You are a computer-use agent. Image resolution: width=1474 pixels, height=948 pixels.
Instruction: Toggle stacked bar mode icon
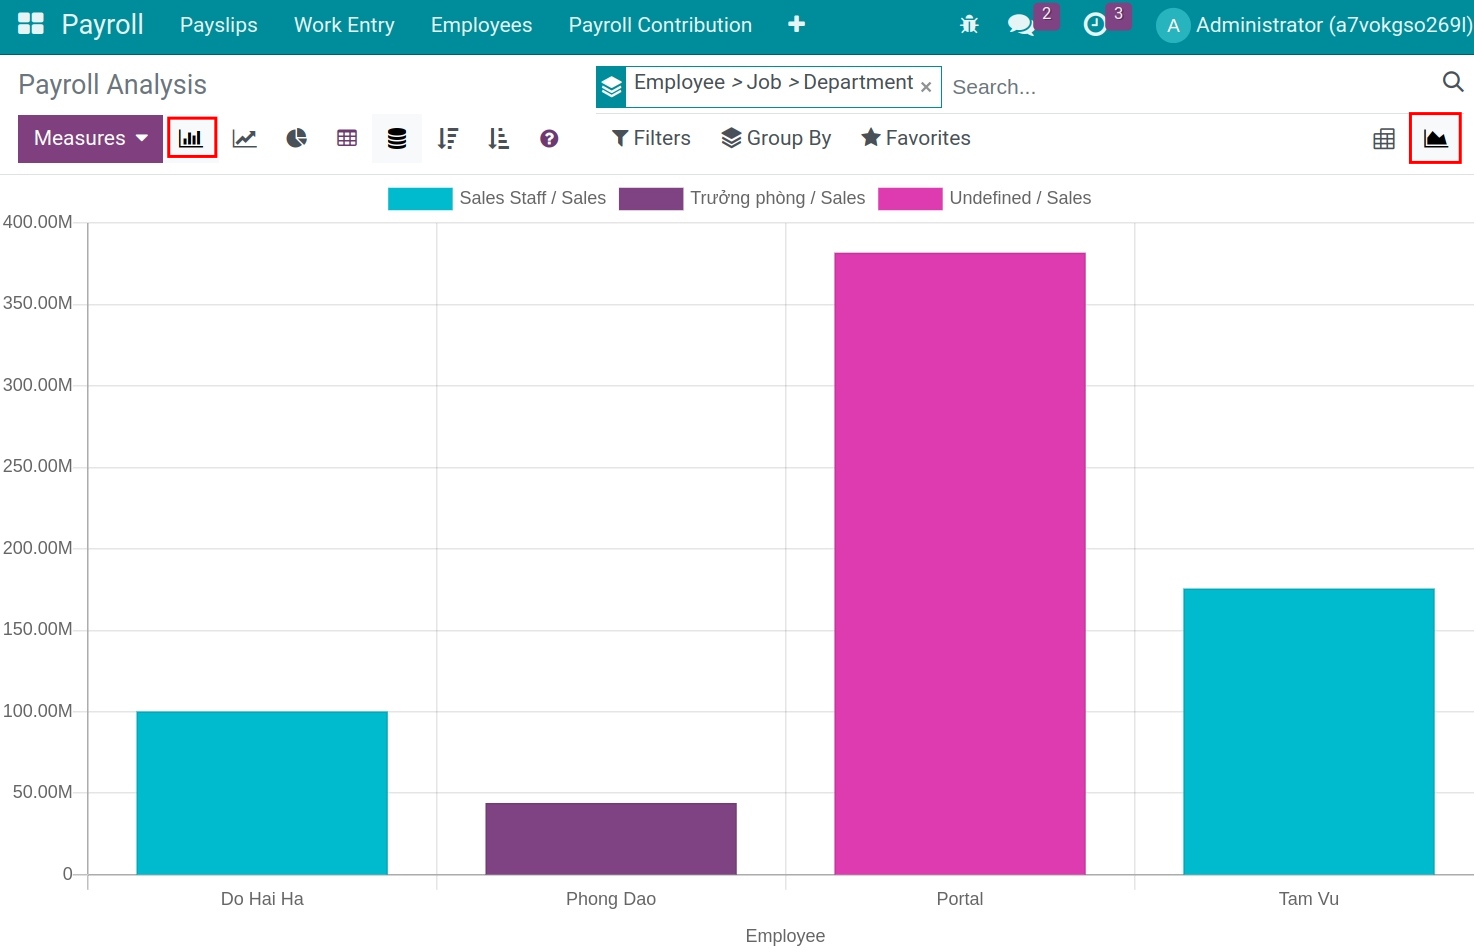click(396, 138)
